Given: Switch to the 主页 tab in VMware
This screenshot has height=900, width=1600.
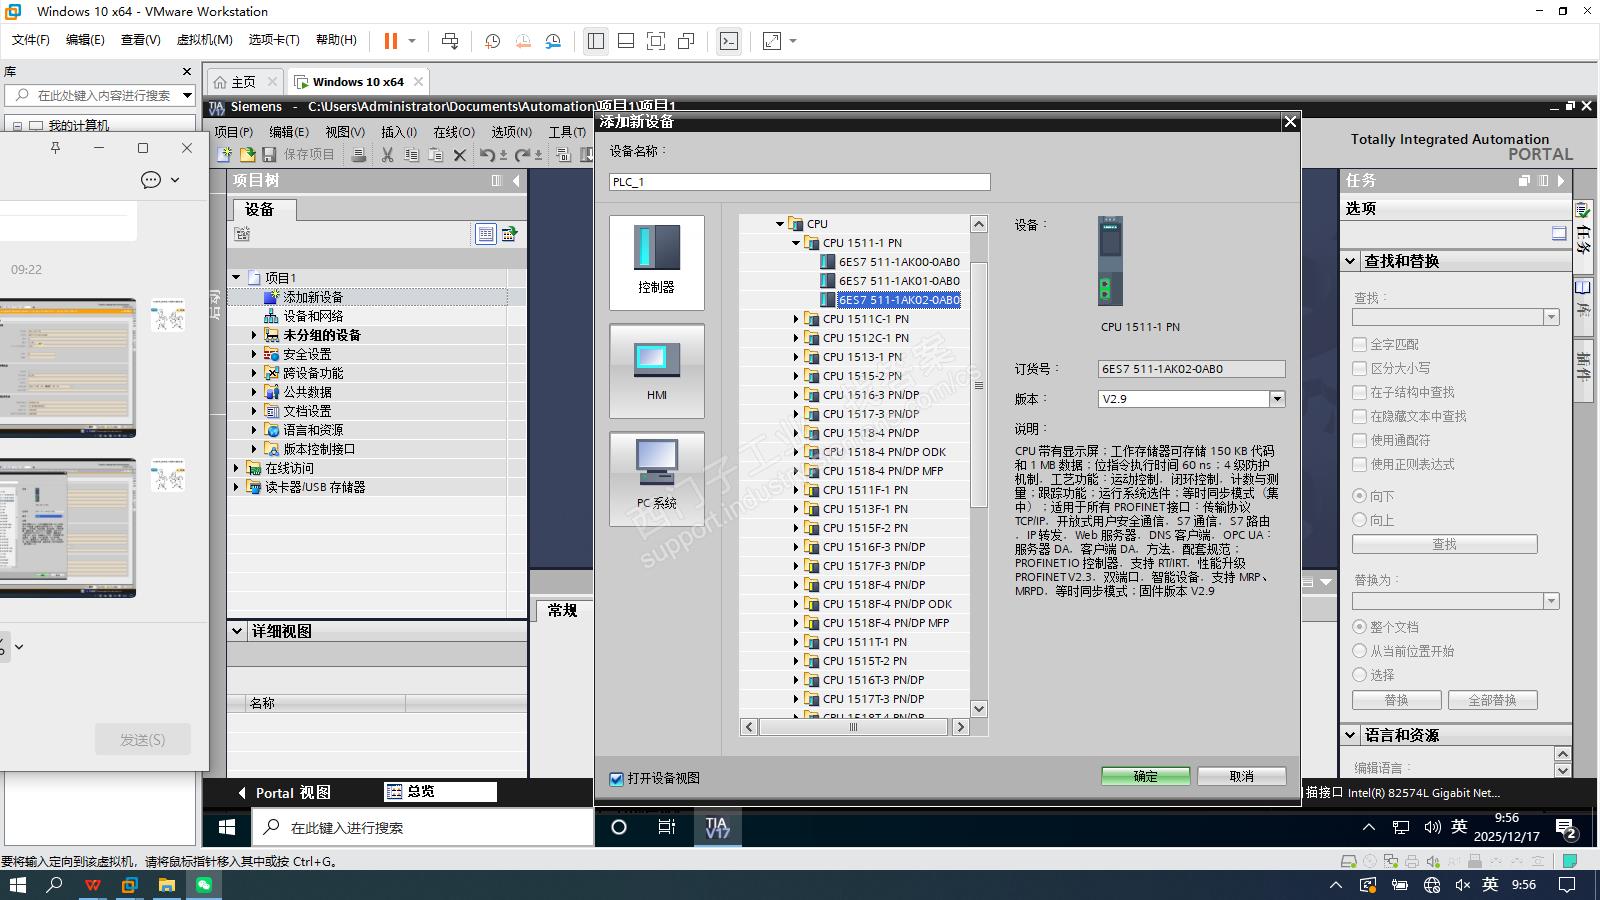Looking at the screenshot, I should pyautogui.click(x=244, y=82).
